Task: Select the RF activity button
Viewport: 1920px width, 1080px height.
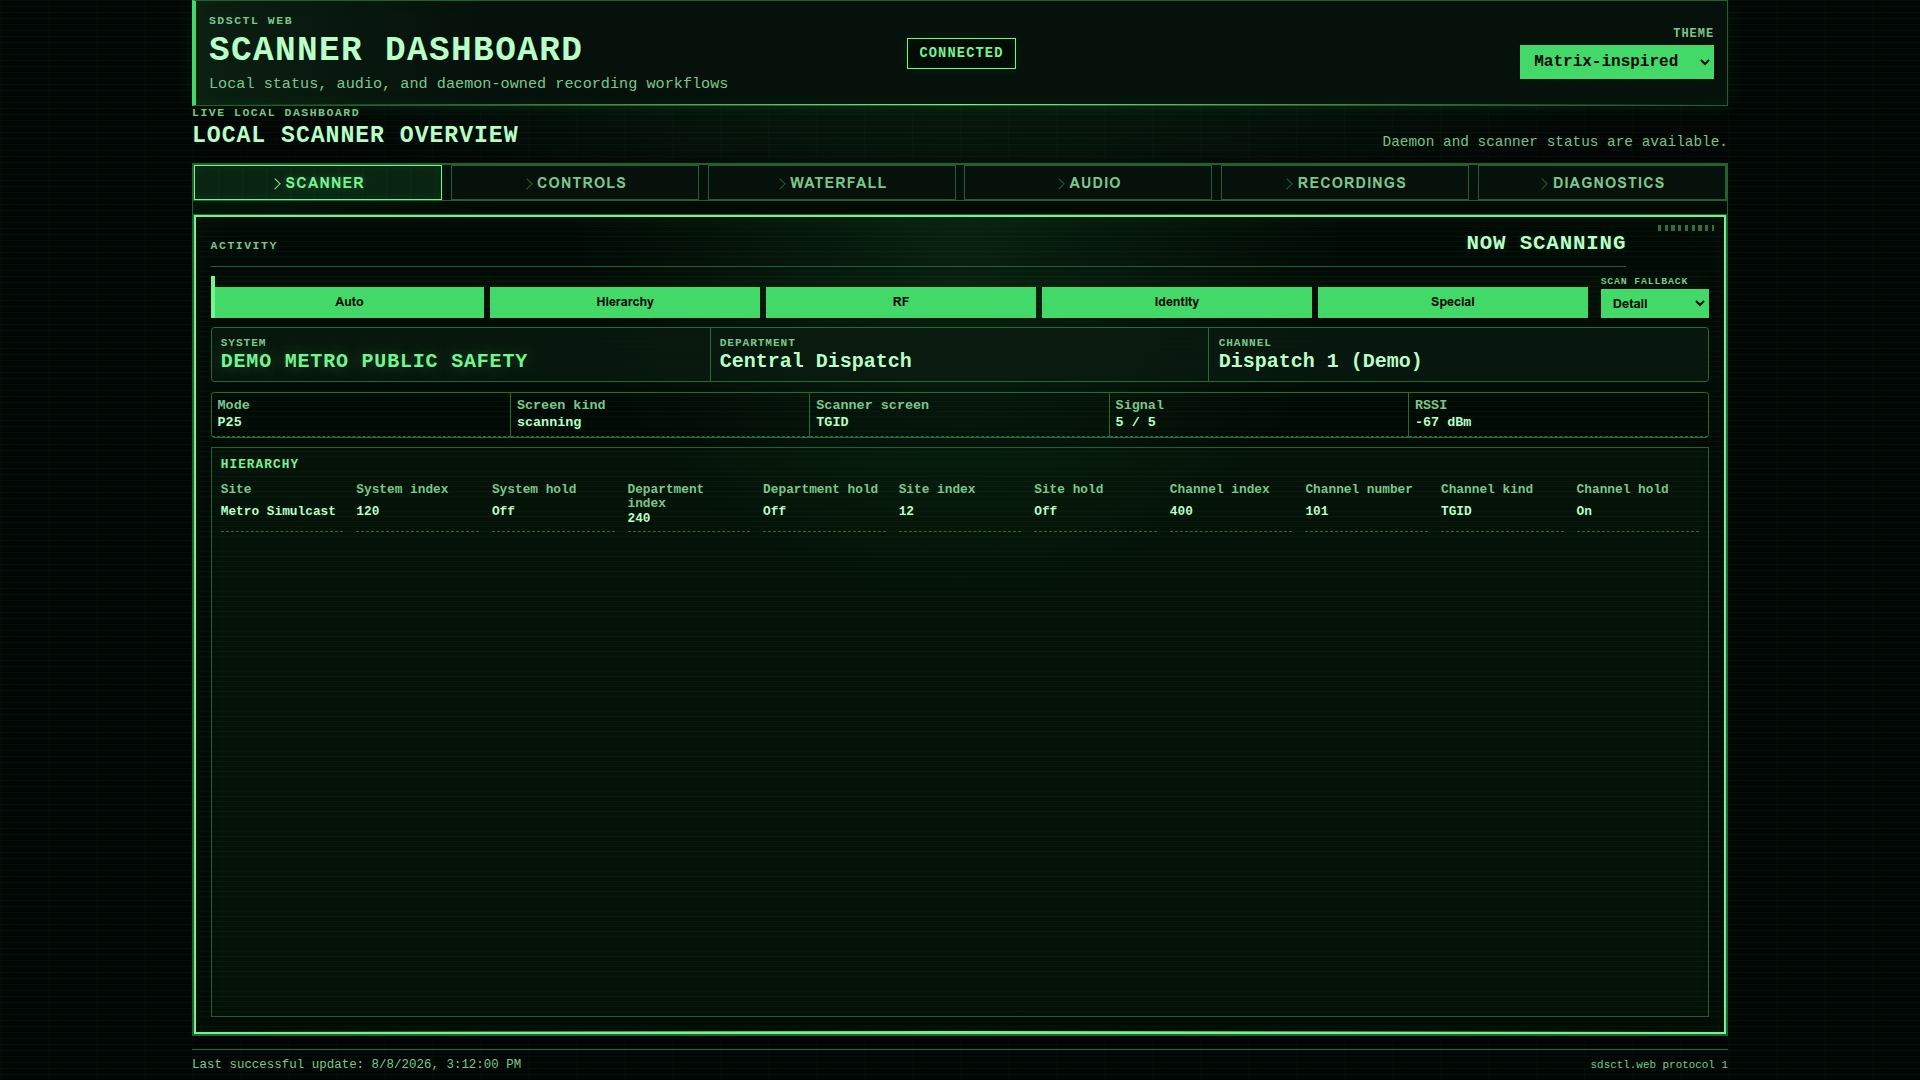Action: pyautogui.click(x=901, y=302)
